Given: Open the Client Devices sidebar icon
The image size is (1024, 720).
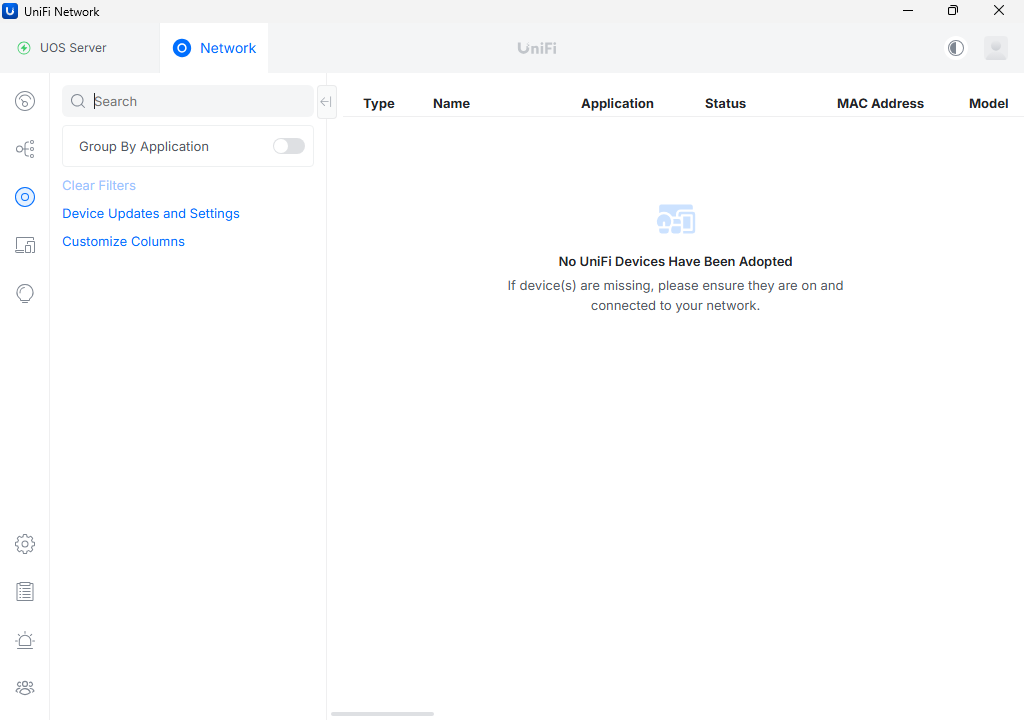Looking at the screenshot, I should click(25, 245).
